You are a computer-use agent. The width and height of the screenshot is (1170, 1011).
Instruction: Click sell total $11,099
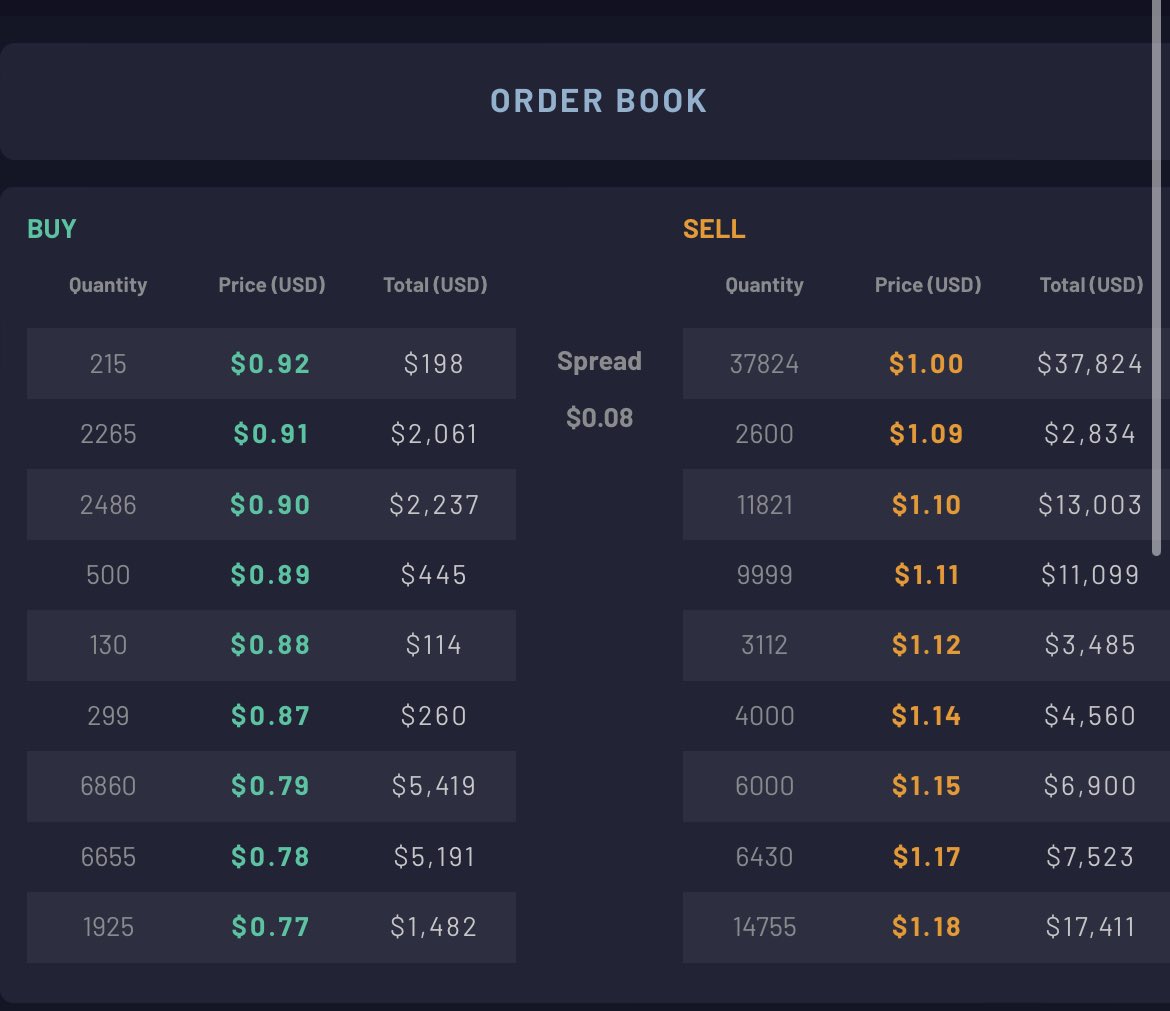1089,575
